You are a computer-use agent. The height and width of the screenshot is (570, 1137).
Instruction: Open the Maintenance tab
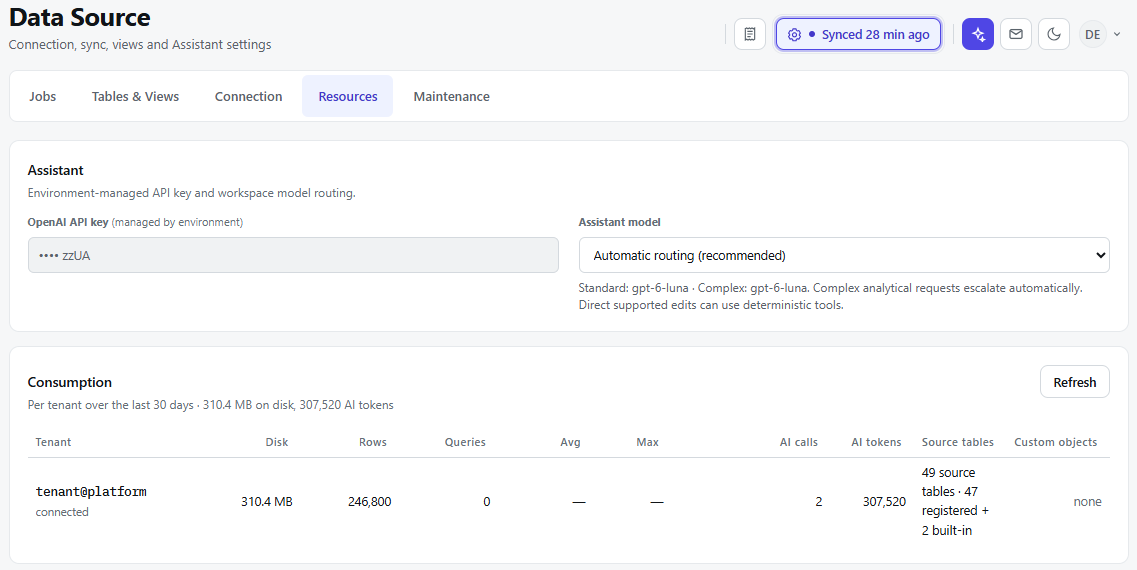coord(452,96)
